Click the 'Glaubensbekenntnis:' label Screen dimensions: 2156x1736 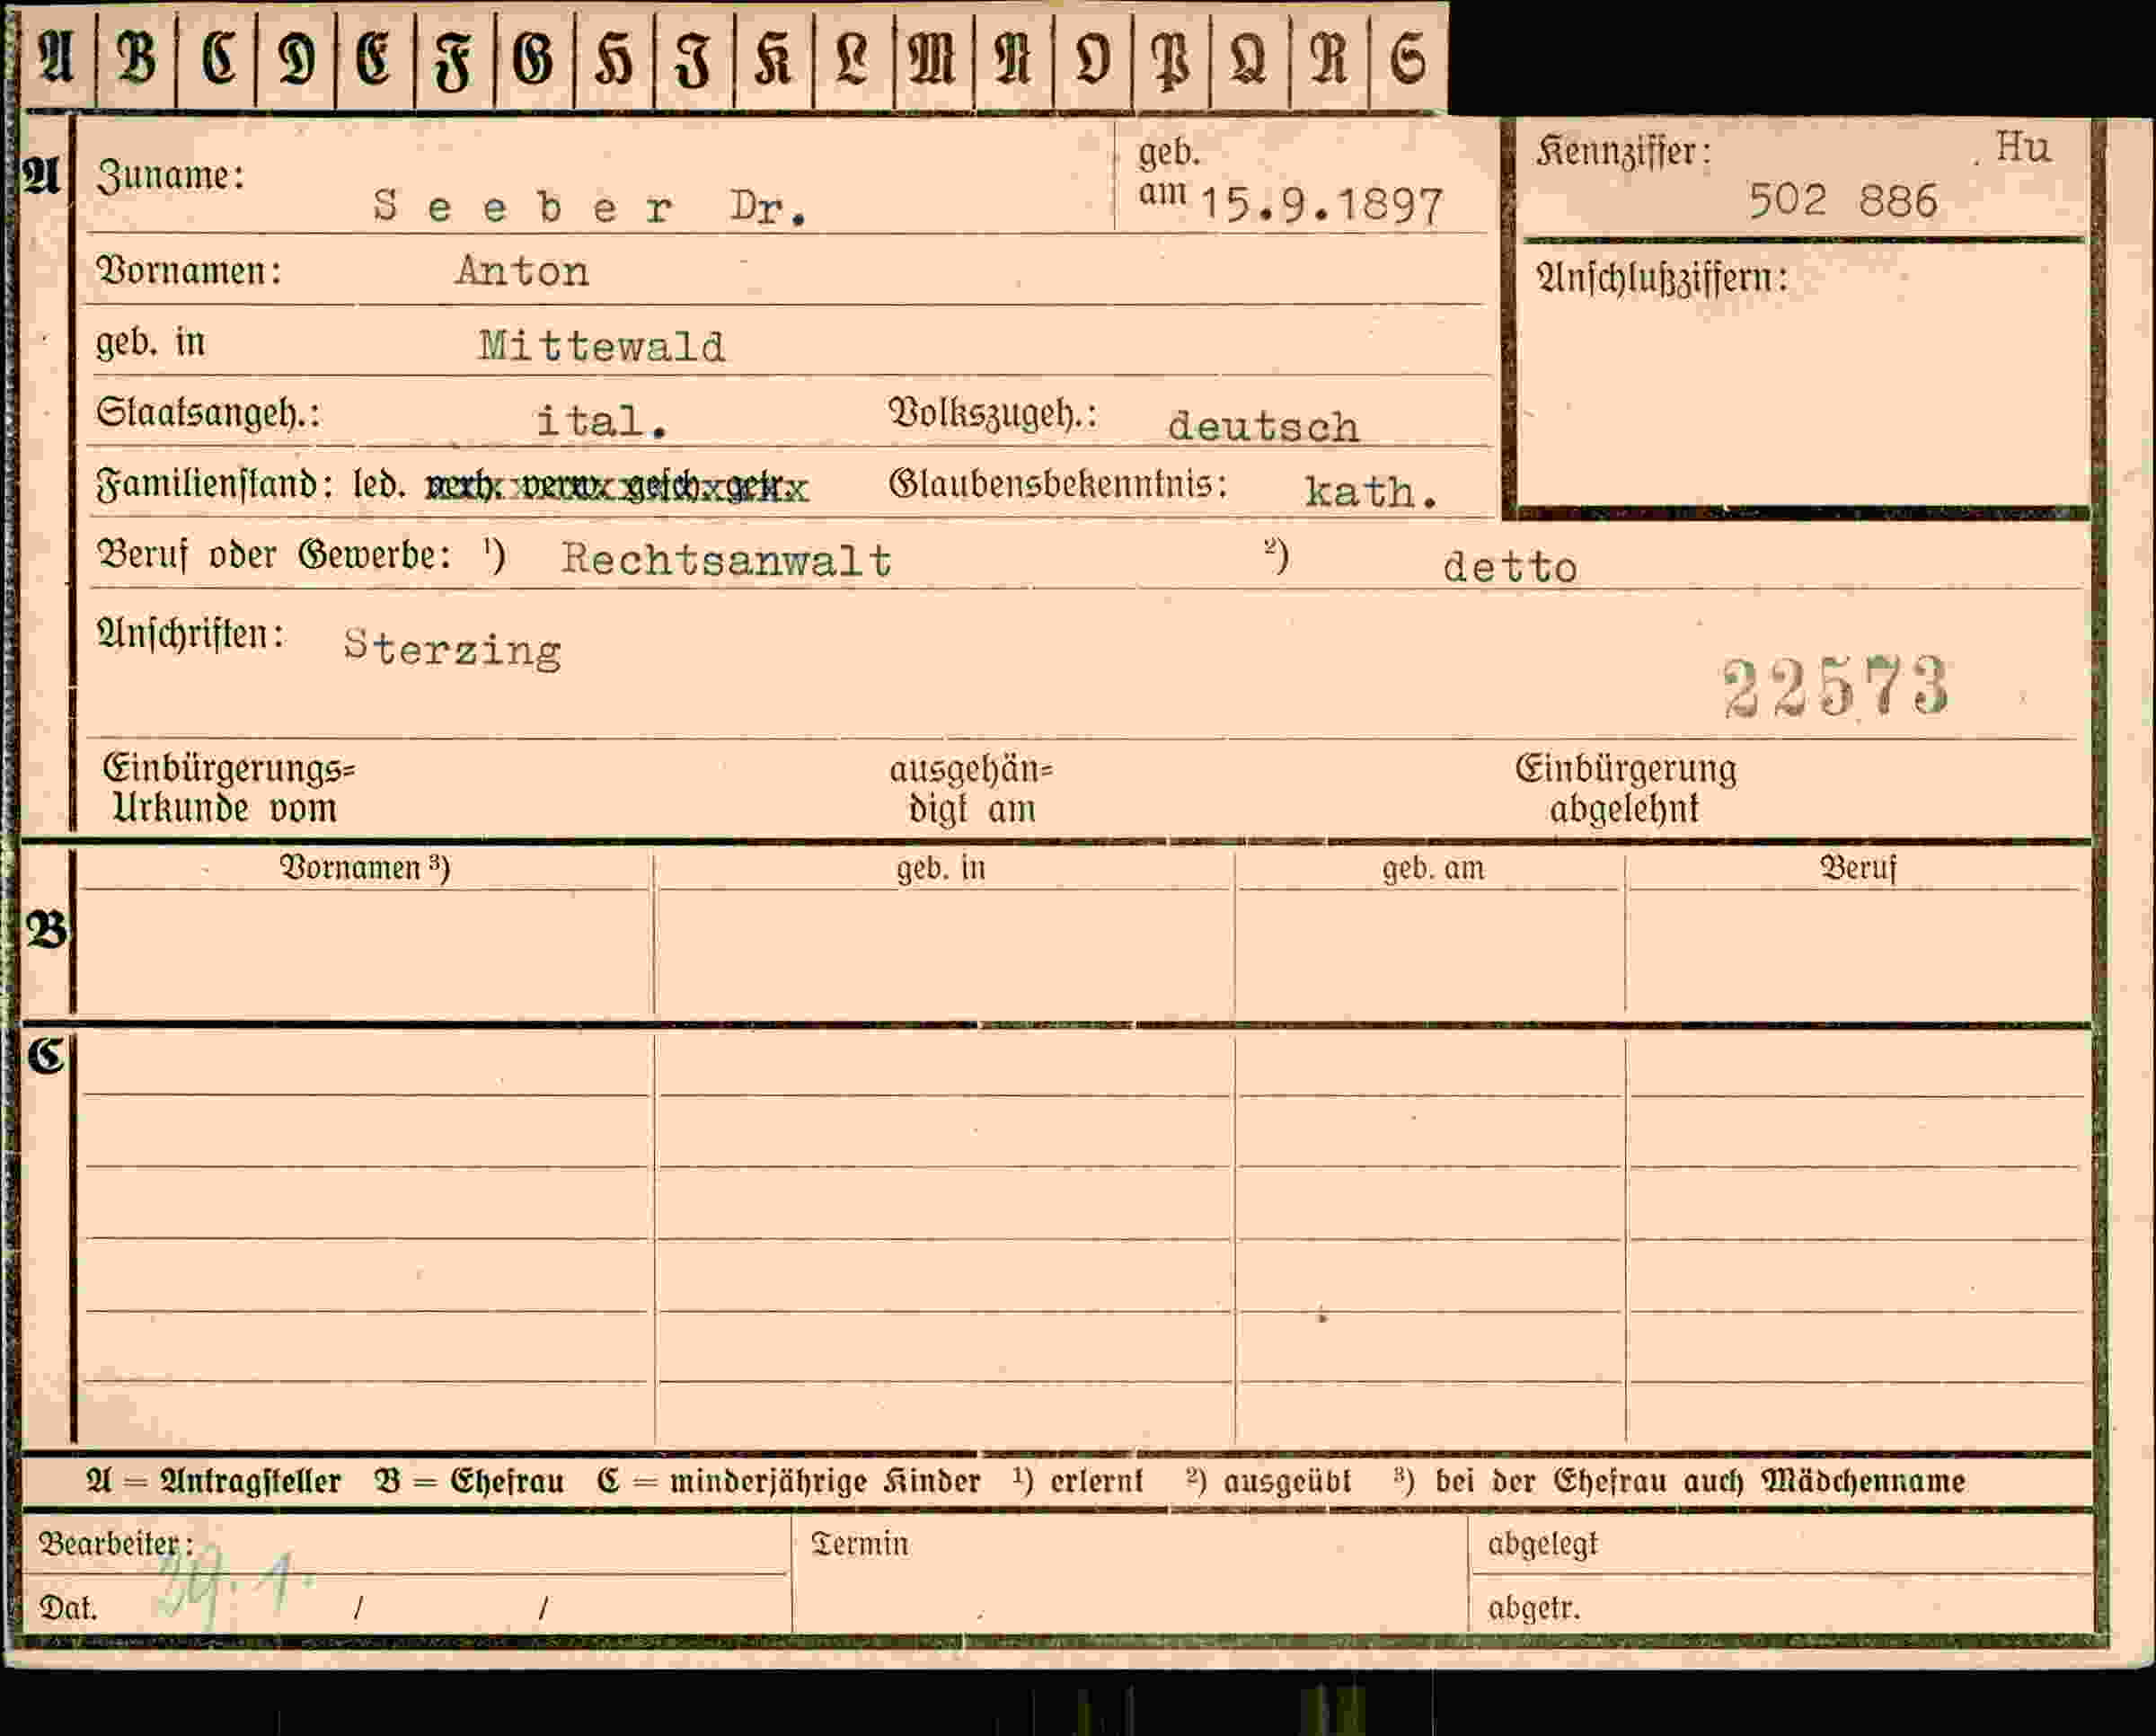pyautogui.click(x=1058, y=484)
